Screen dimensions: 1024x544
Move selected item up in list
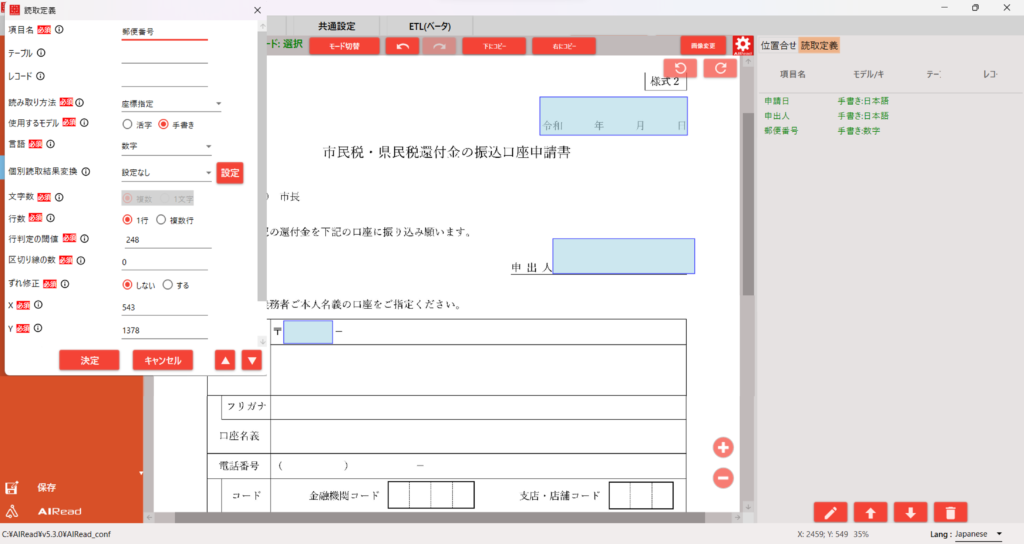pyautogui.click(x=870, y=512)
